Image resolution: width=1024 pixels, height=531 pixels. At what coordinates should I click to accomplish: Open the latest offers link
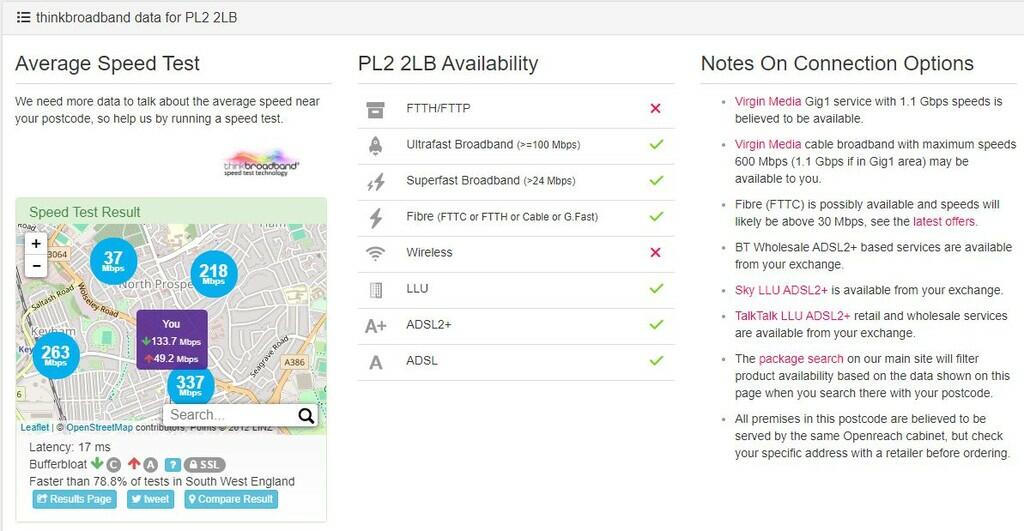[x=944, y=221]
